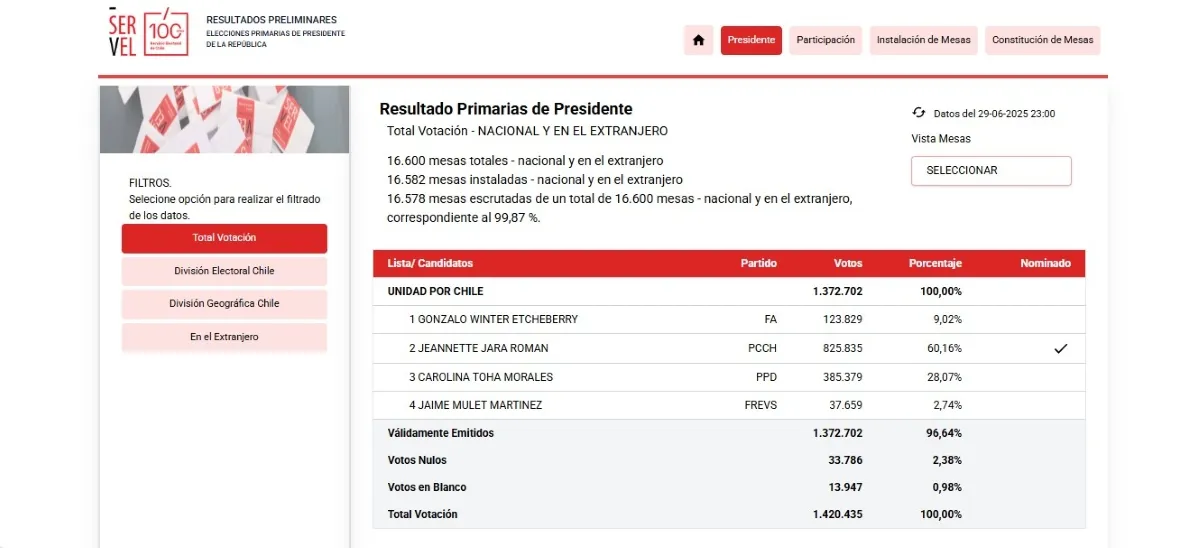Select División Electoral Chile filter

coord(224,271)
